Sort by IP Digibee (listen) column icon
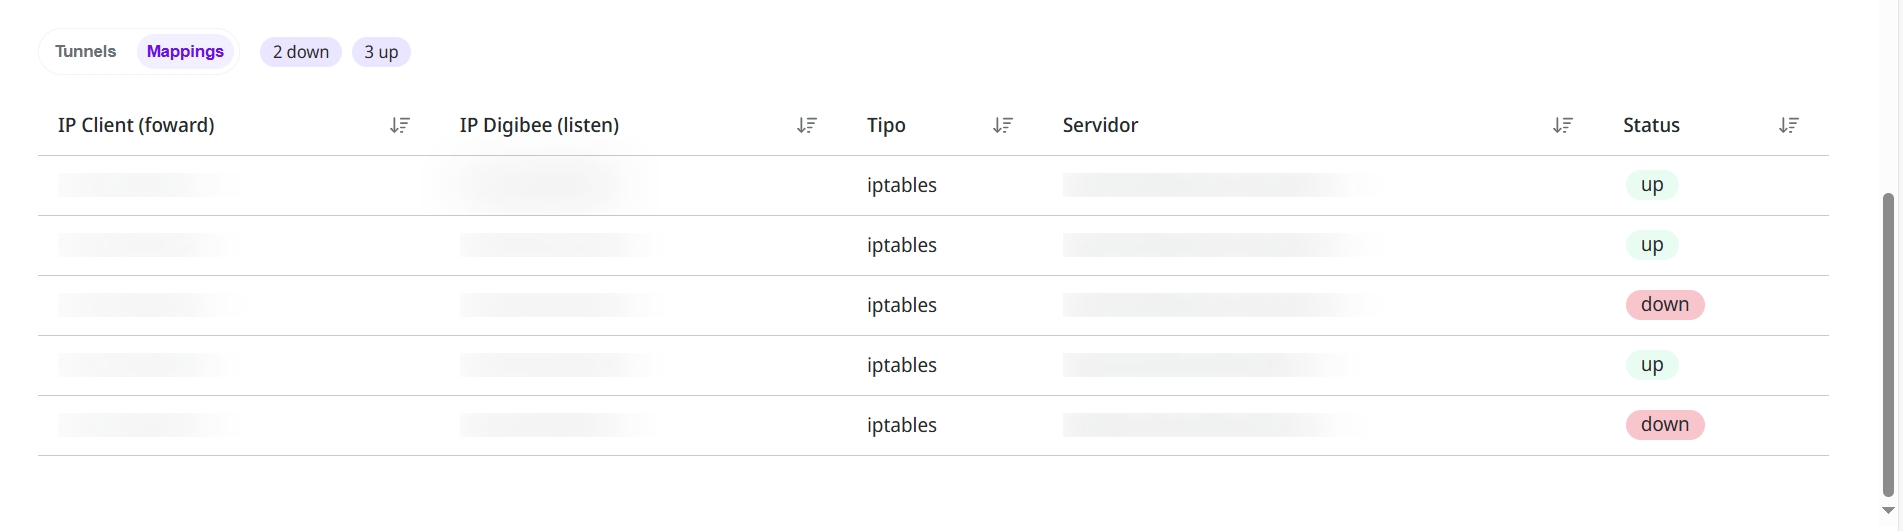The width and height of the screenshot is (1903, 531). pos(807,125)
